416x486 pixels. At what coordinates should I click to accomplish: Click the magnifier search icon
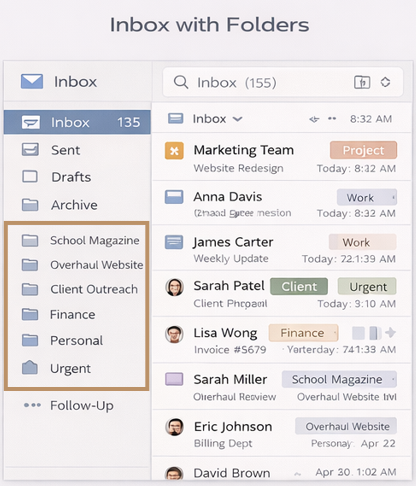point(181,82)
